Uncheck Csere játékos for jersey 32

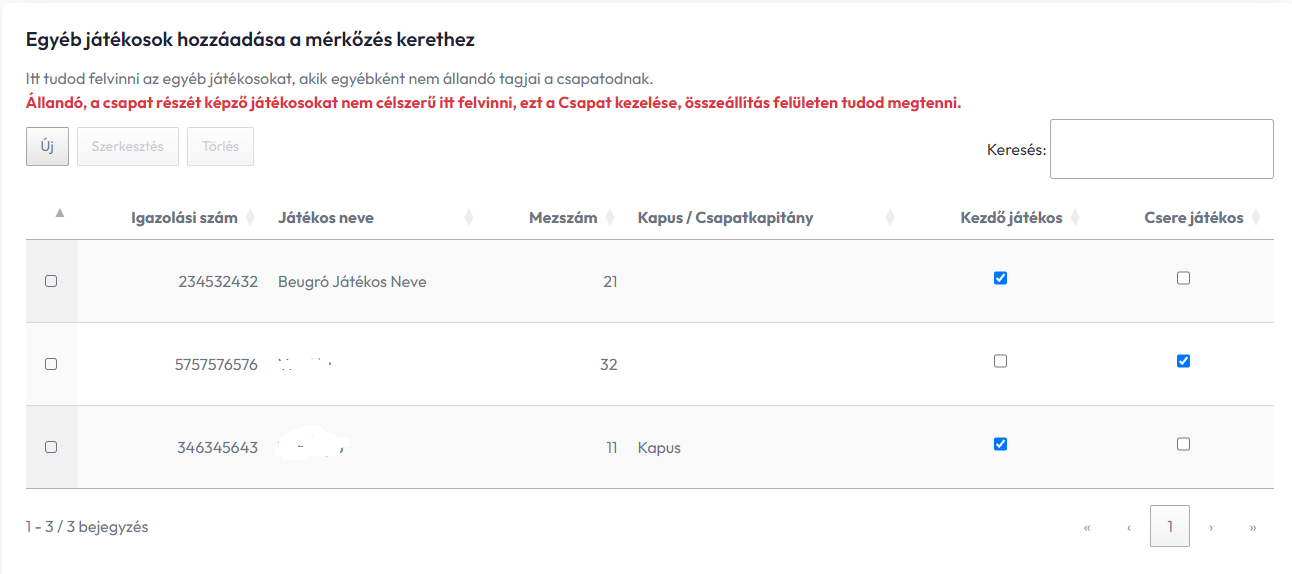tap(1183, 361)
